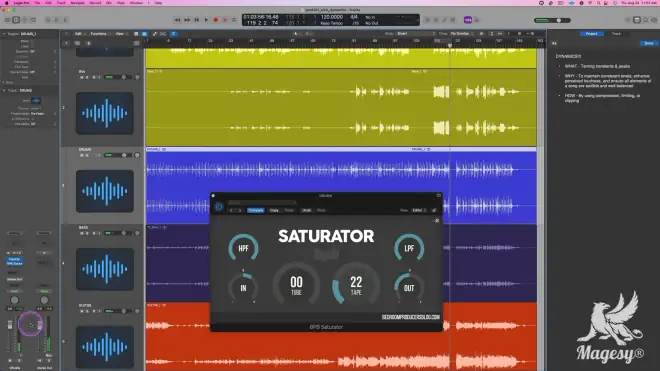Click the TUBE amount dial showing 00

point(296,285)
